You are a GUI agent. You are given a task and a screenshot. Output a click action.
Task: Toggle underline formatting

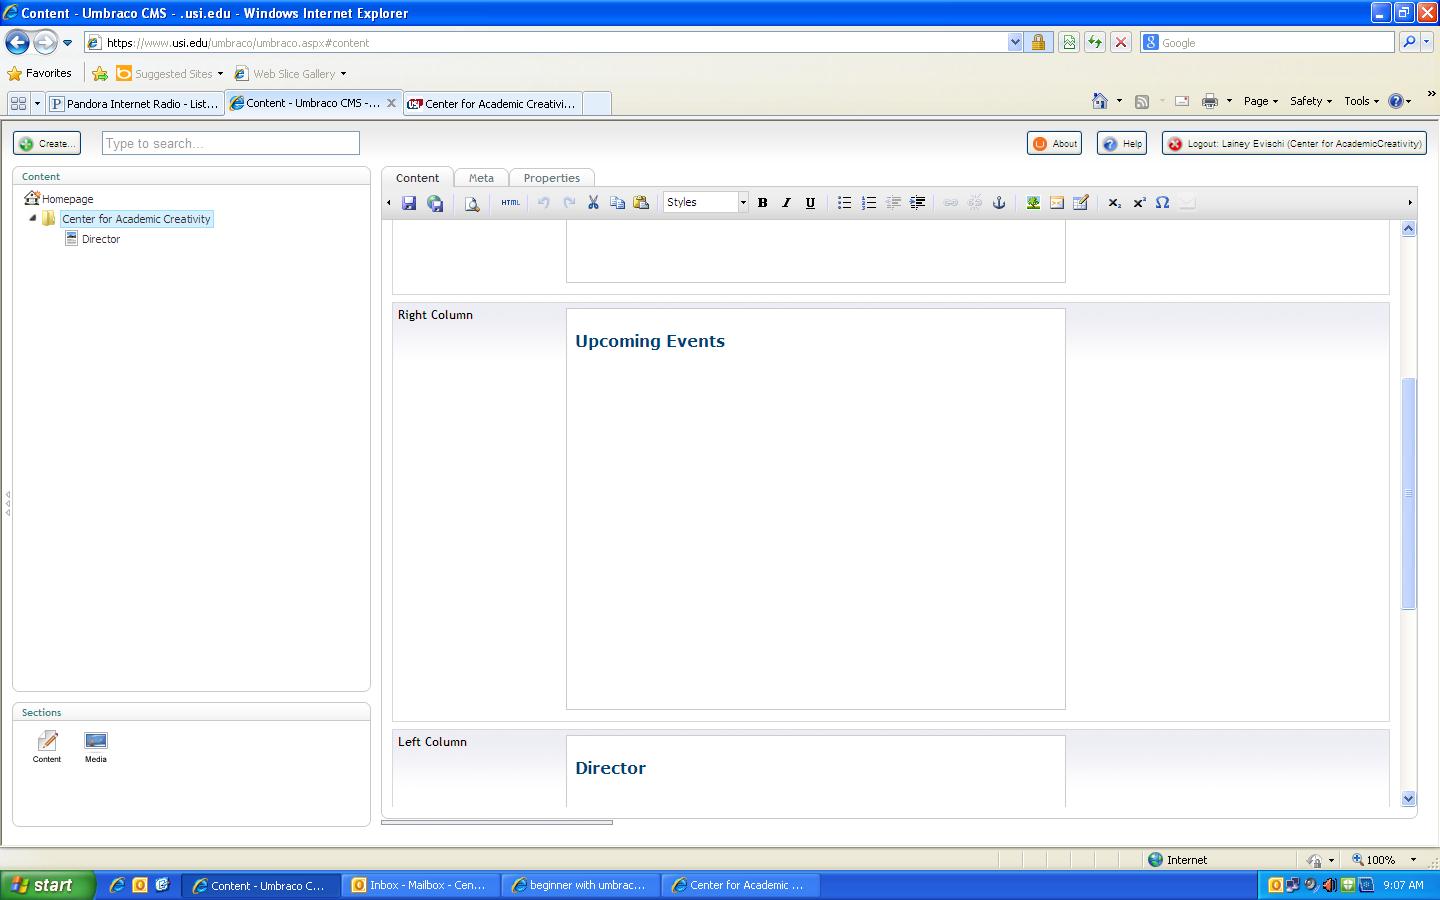pos(810,203)
